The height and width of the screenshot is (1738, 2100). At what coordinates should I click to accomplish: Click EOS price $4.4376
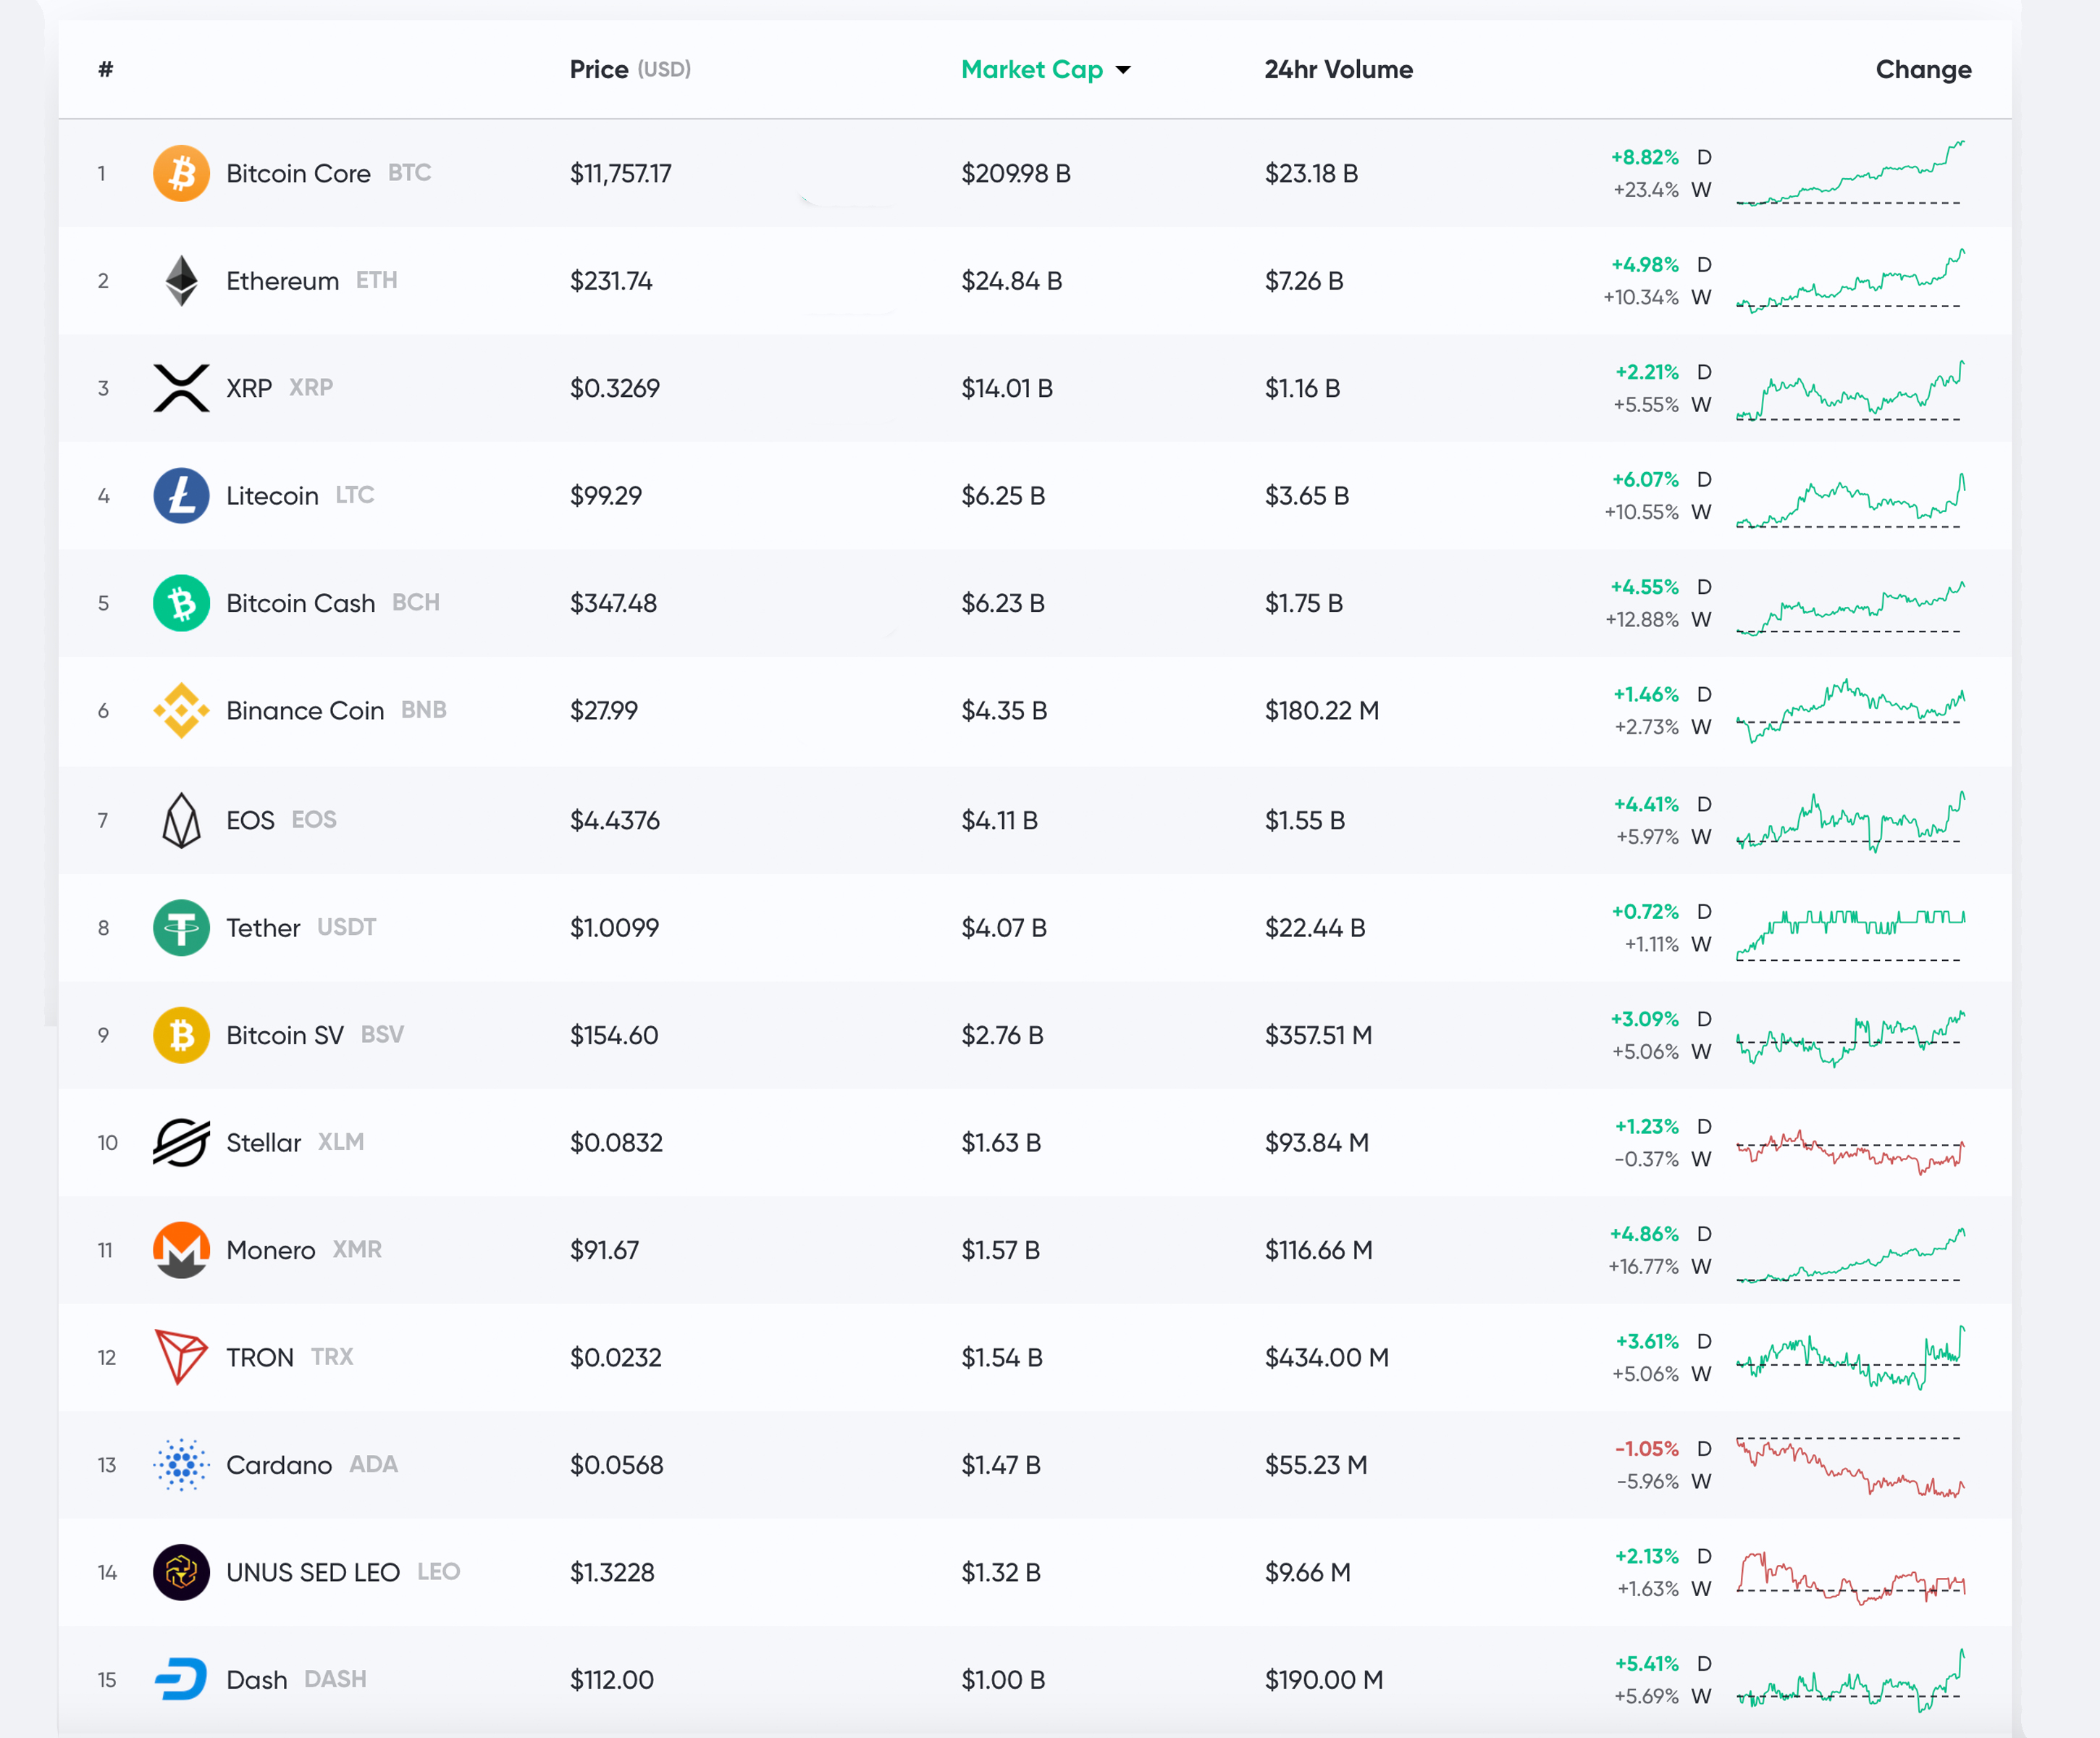coord(615,821)
